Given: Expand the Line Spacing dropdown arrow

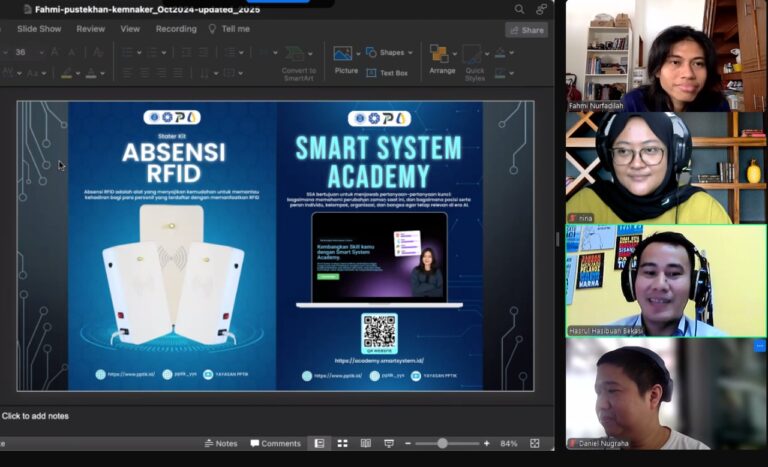Looking at the screenshot, I should 240,52.
